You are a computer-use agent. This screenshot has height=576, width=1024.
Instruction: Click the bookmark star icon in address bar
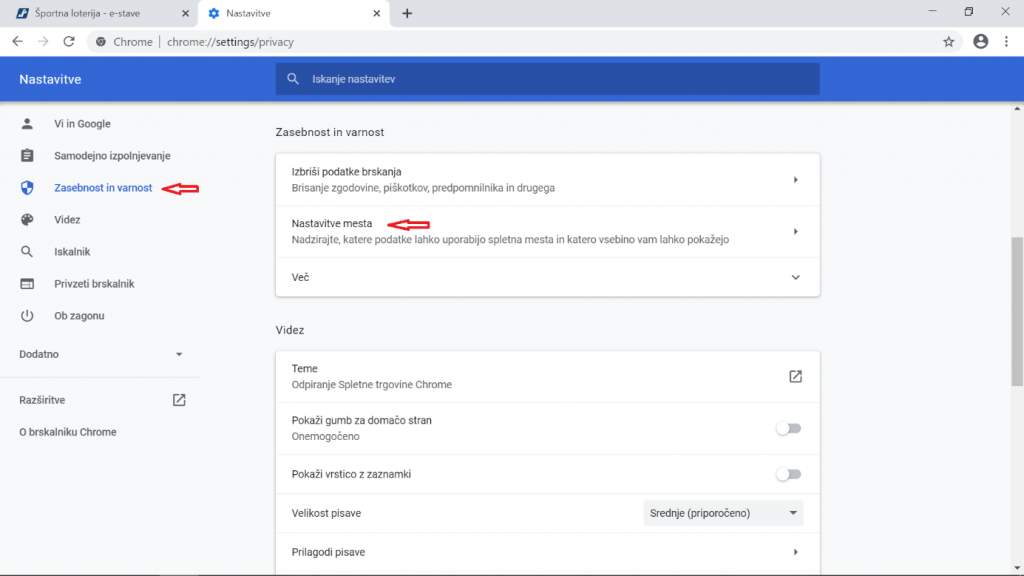(948, 42)
